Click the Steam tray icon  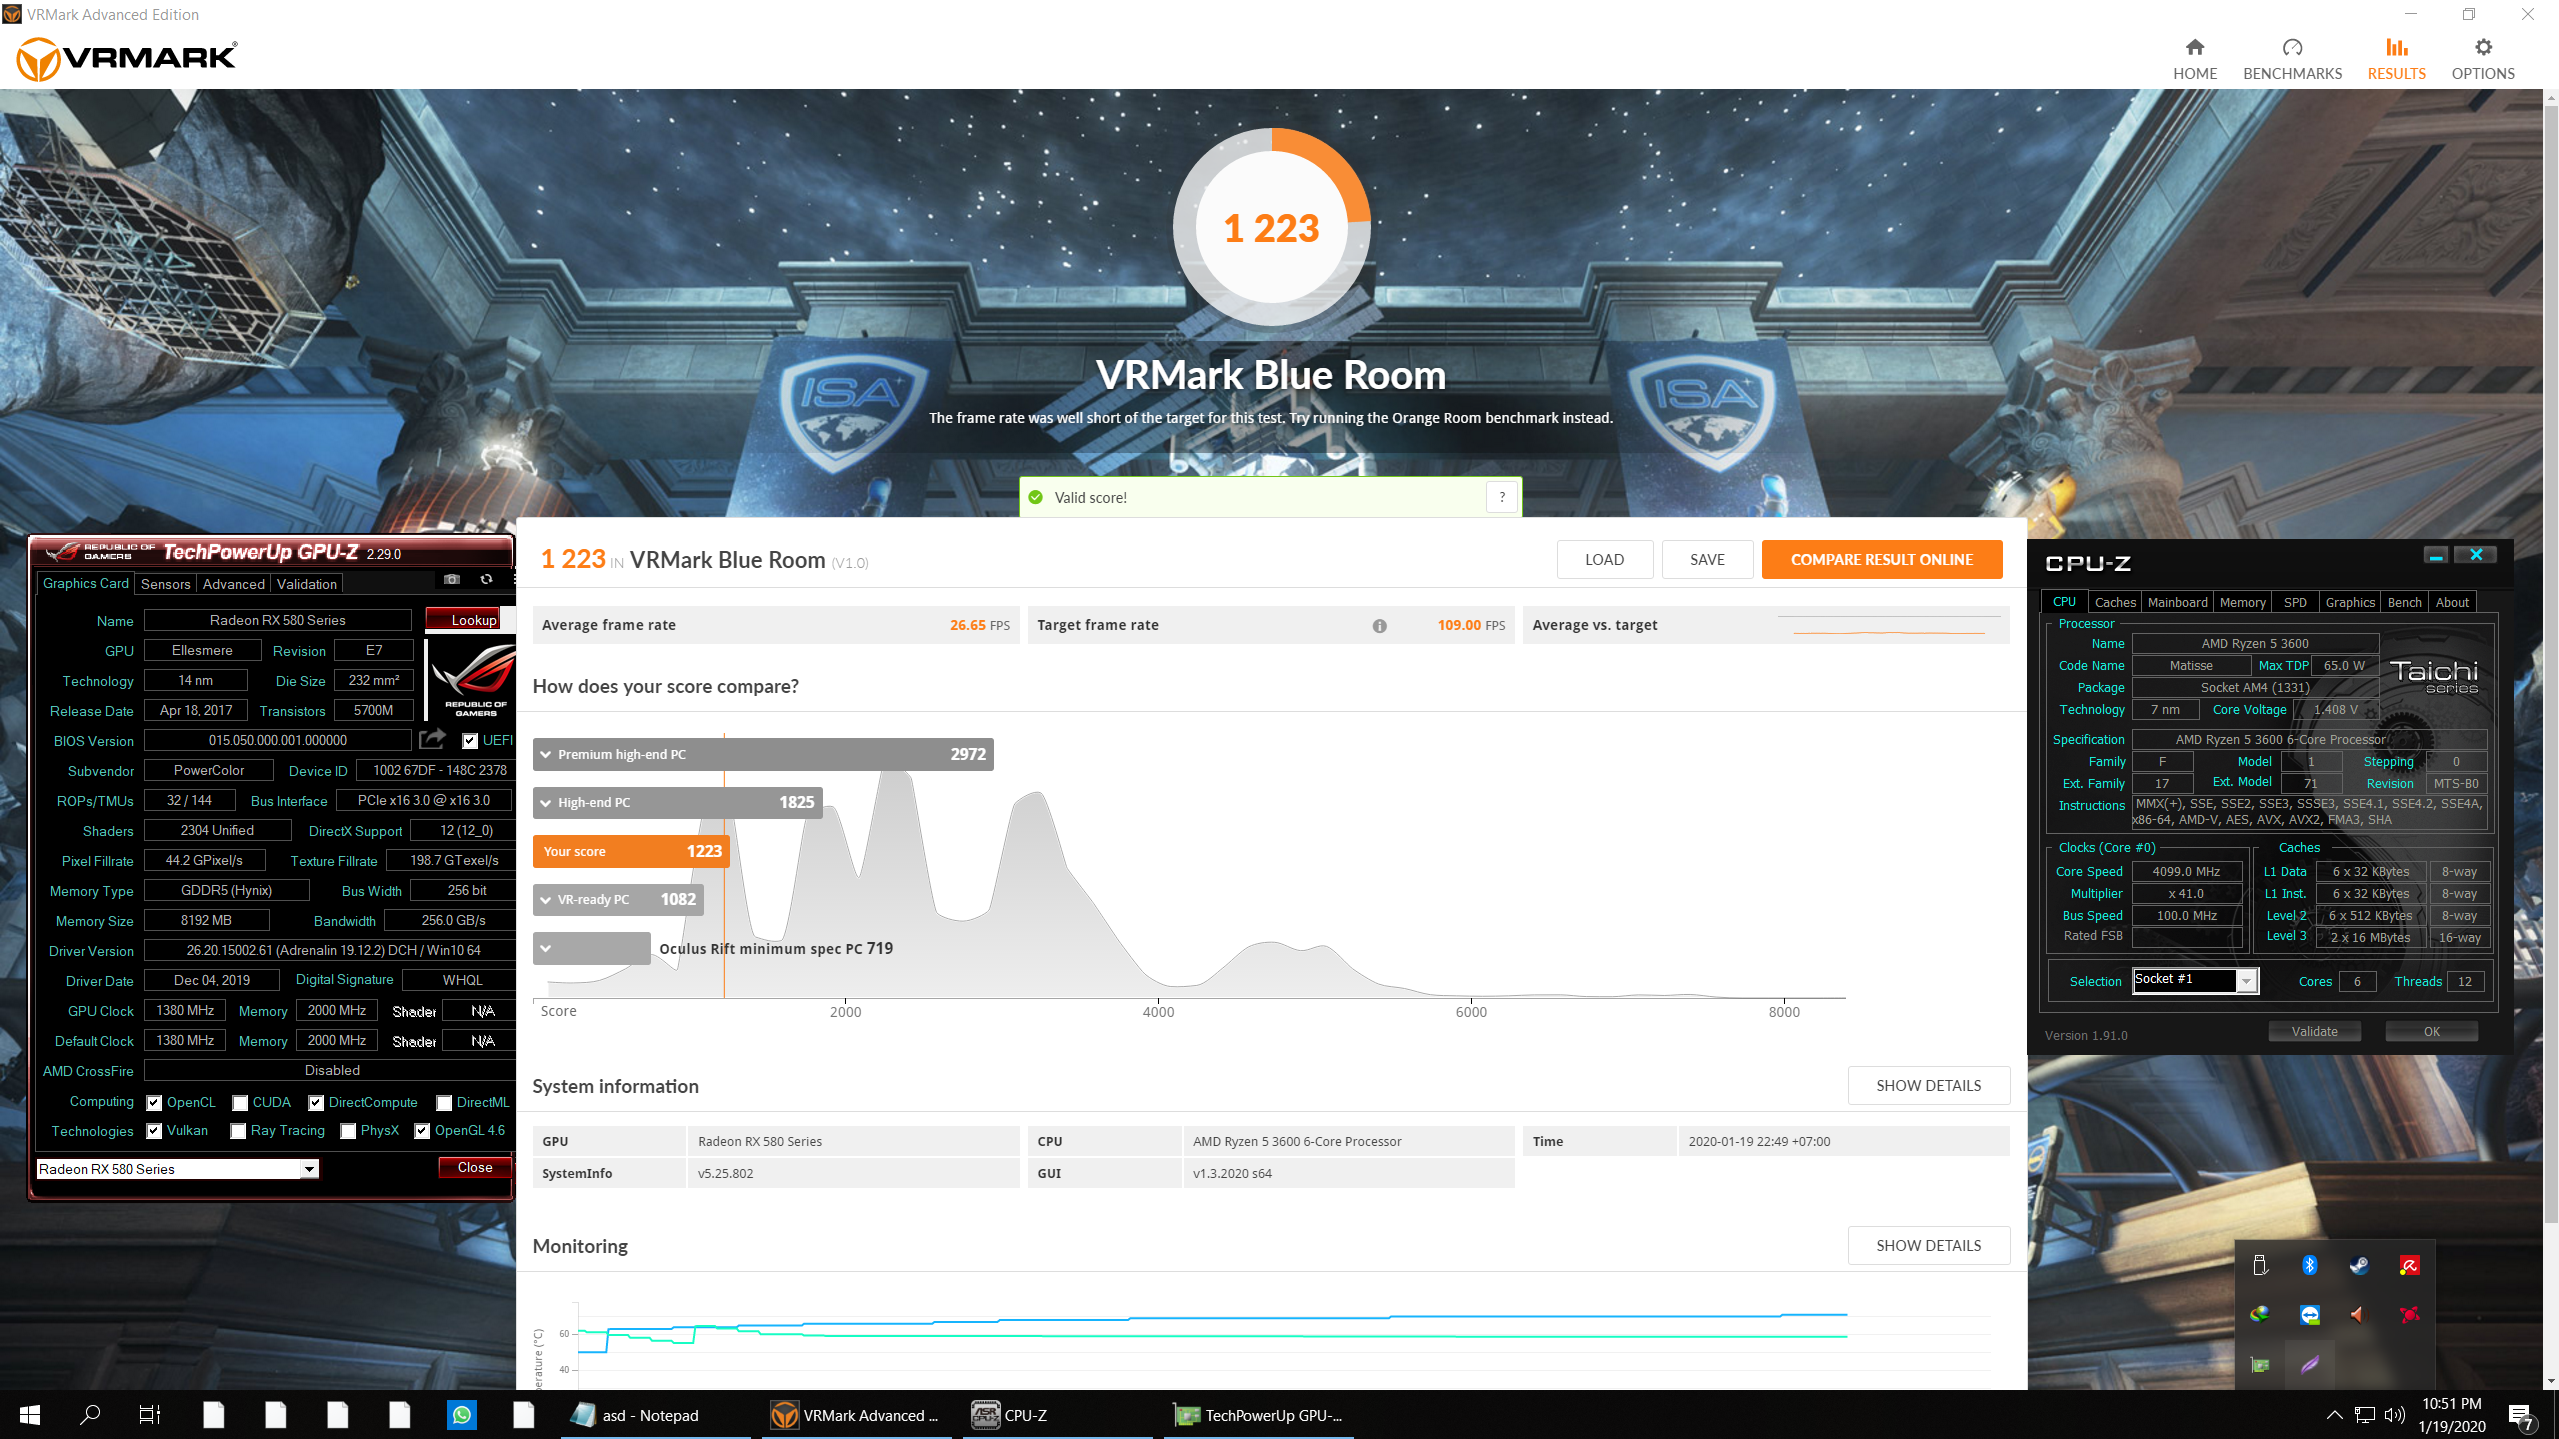point(2360,1265)
